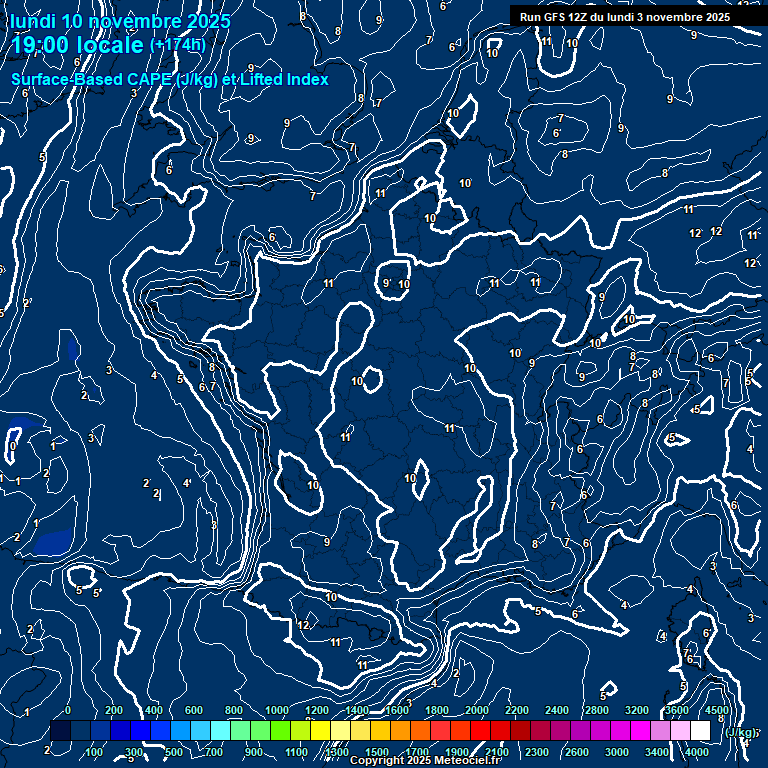Click legend scale label '3200'
This screenshot has width=768, height=768.
[x=637, y=710]
